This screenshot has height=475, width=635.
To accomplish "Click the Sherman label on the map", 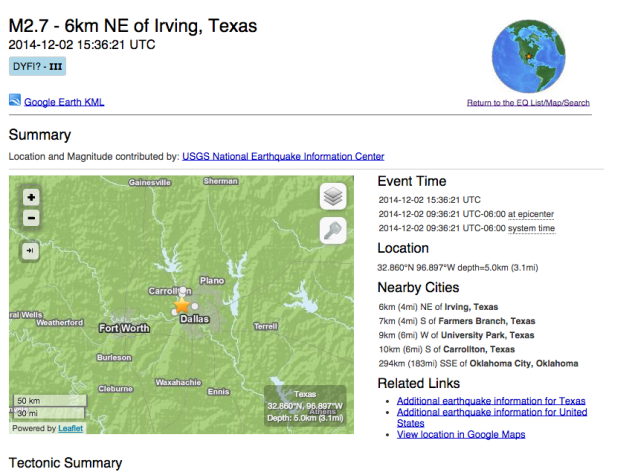I will click(221, 181).
